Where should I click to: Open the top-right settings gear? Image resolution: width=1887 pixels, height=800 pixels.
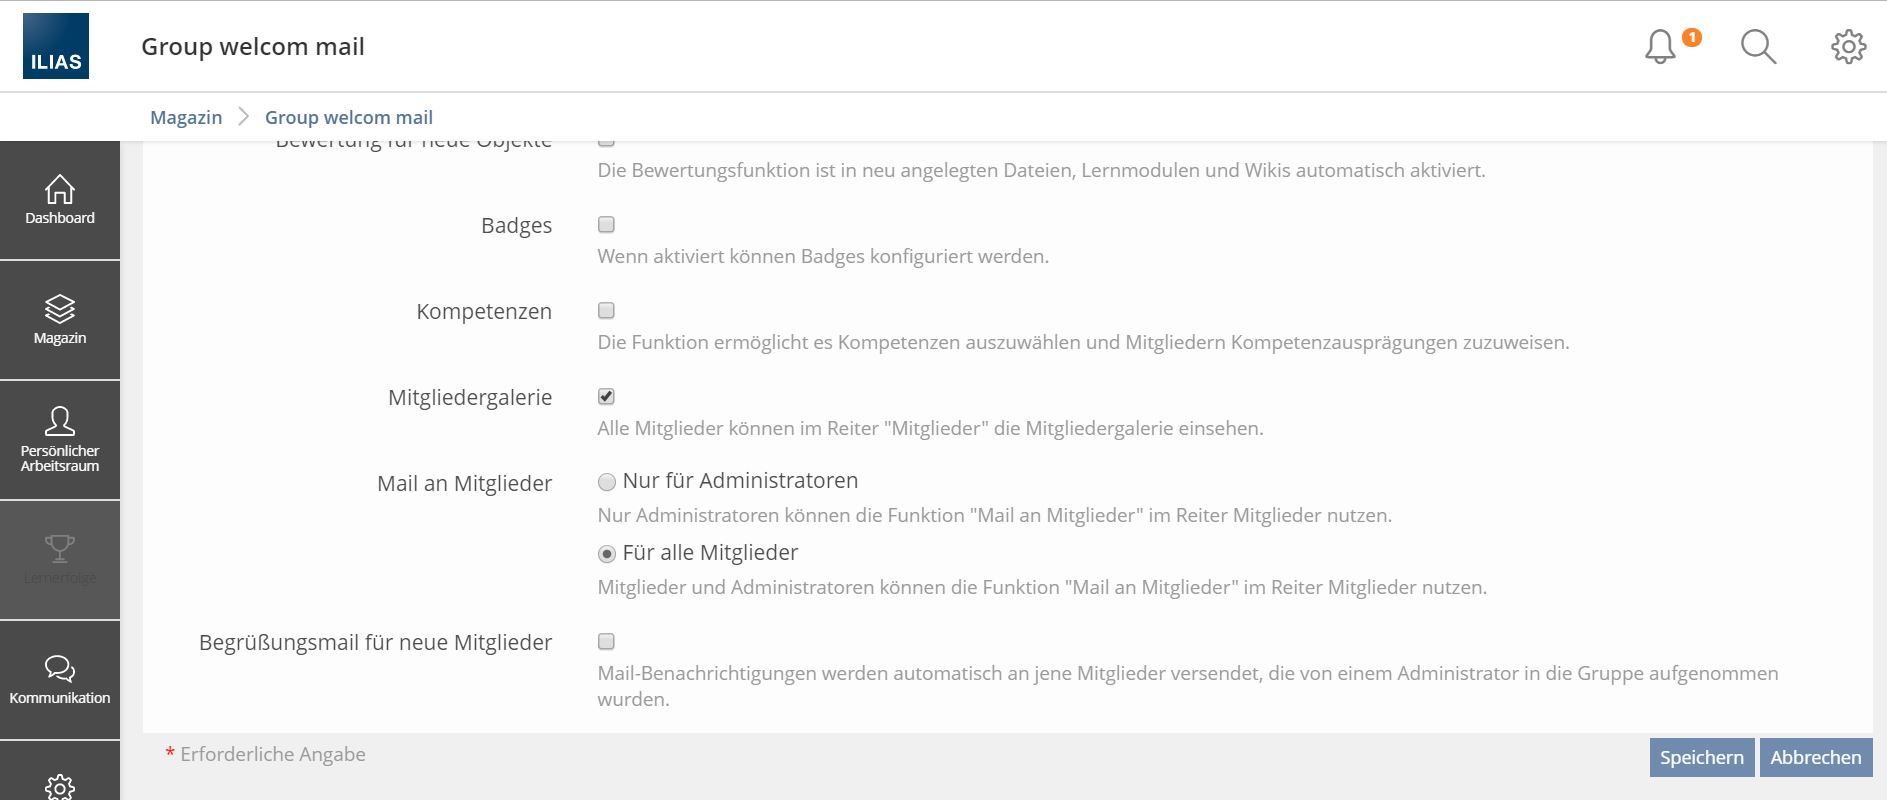coord(1848,47)
